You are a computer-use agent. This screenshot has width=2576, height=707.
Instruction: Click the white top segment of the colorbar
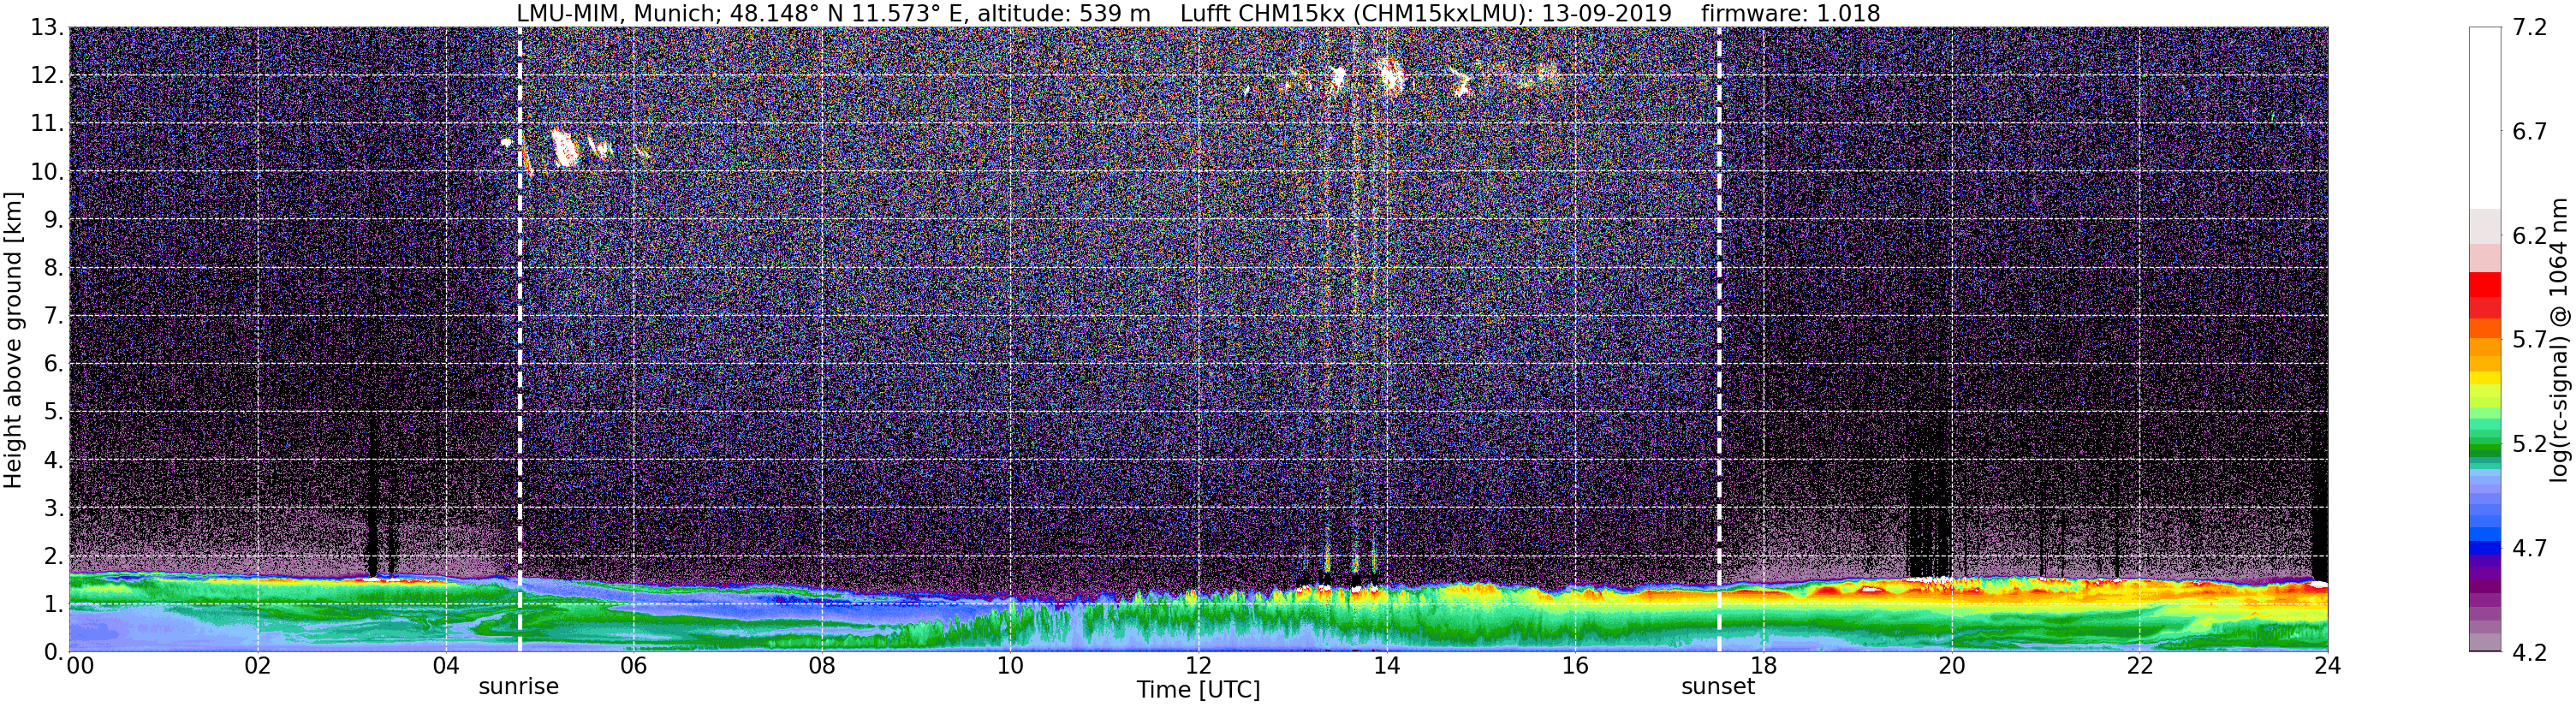coord(2485,118)
